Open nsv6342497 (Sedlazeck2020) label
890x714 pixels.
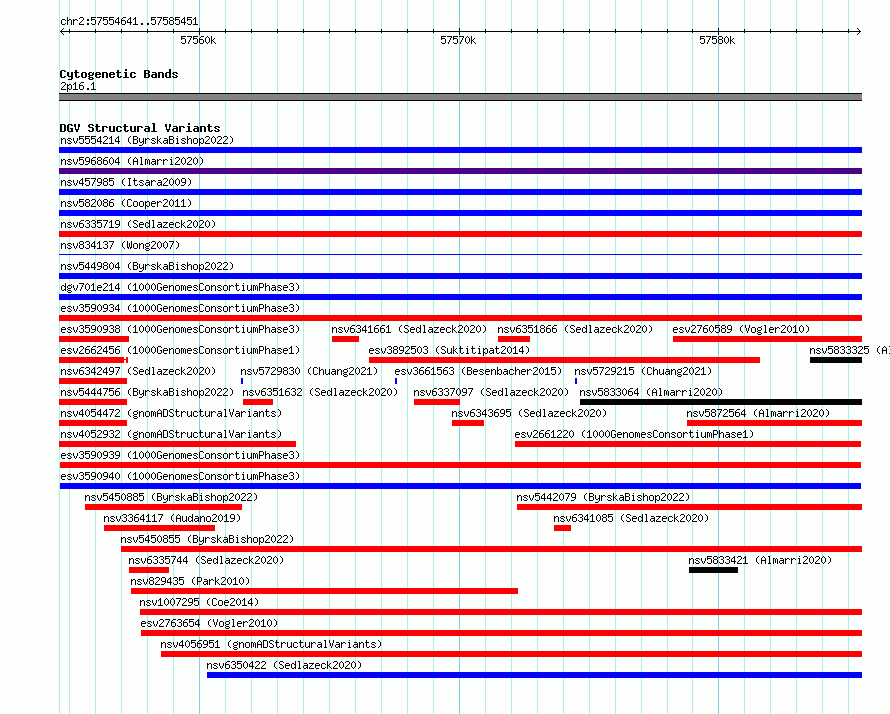pos(138,371)
